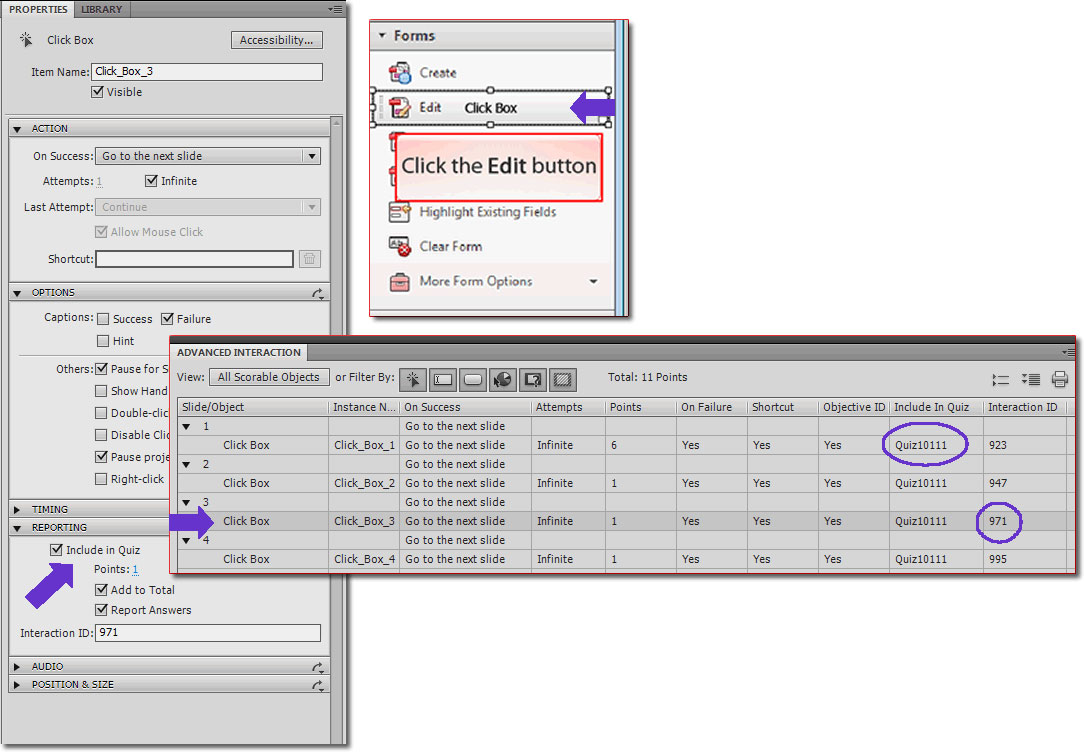The height and width of the screenshot is (752, 1084).
Task: Filter by text entry box objects
Action: point(443,379)
